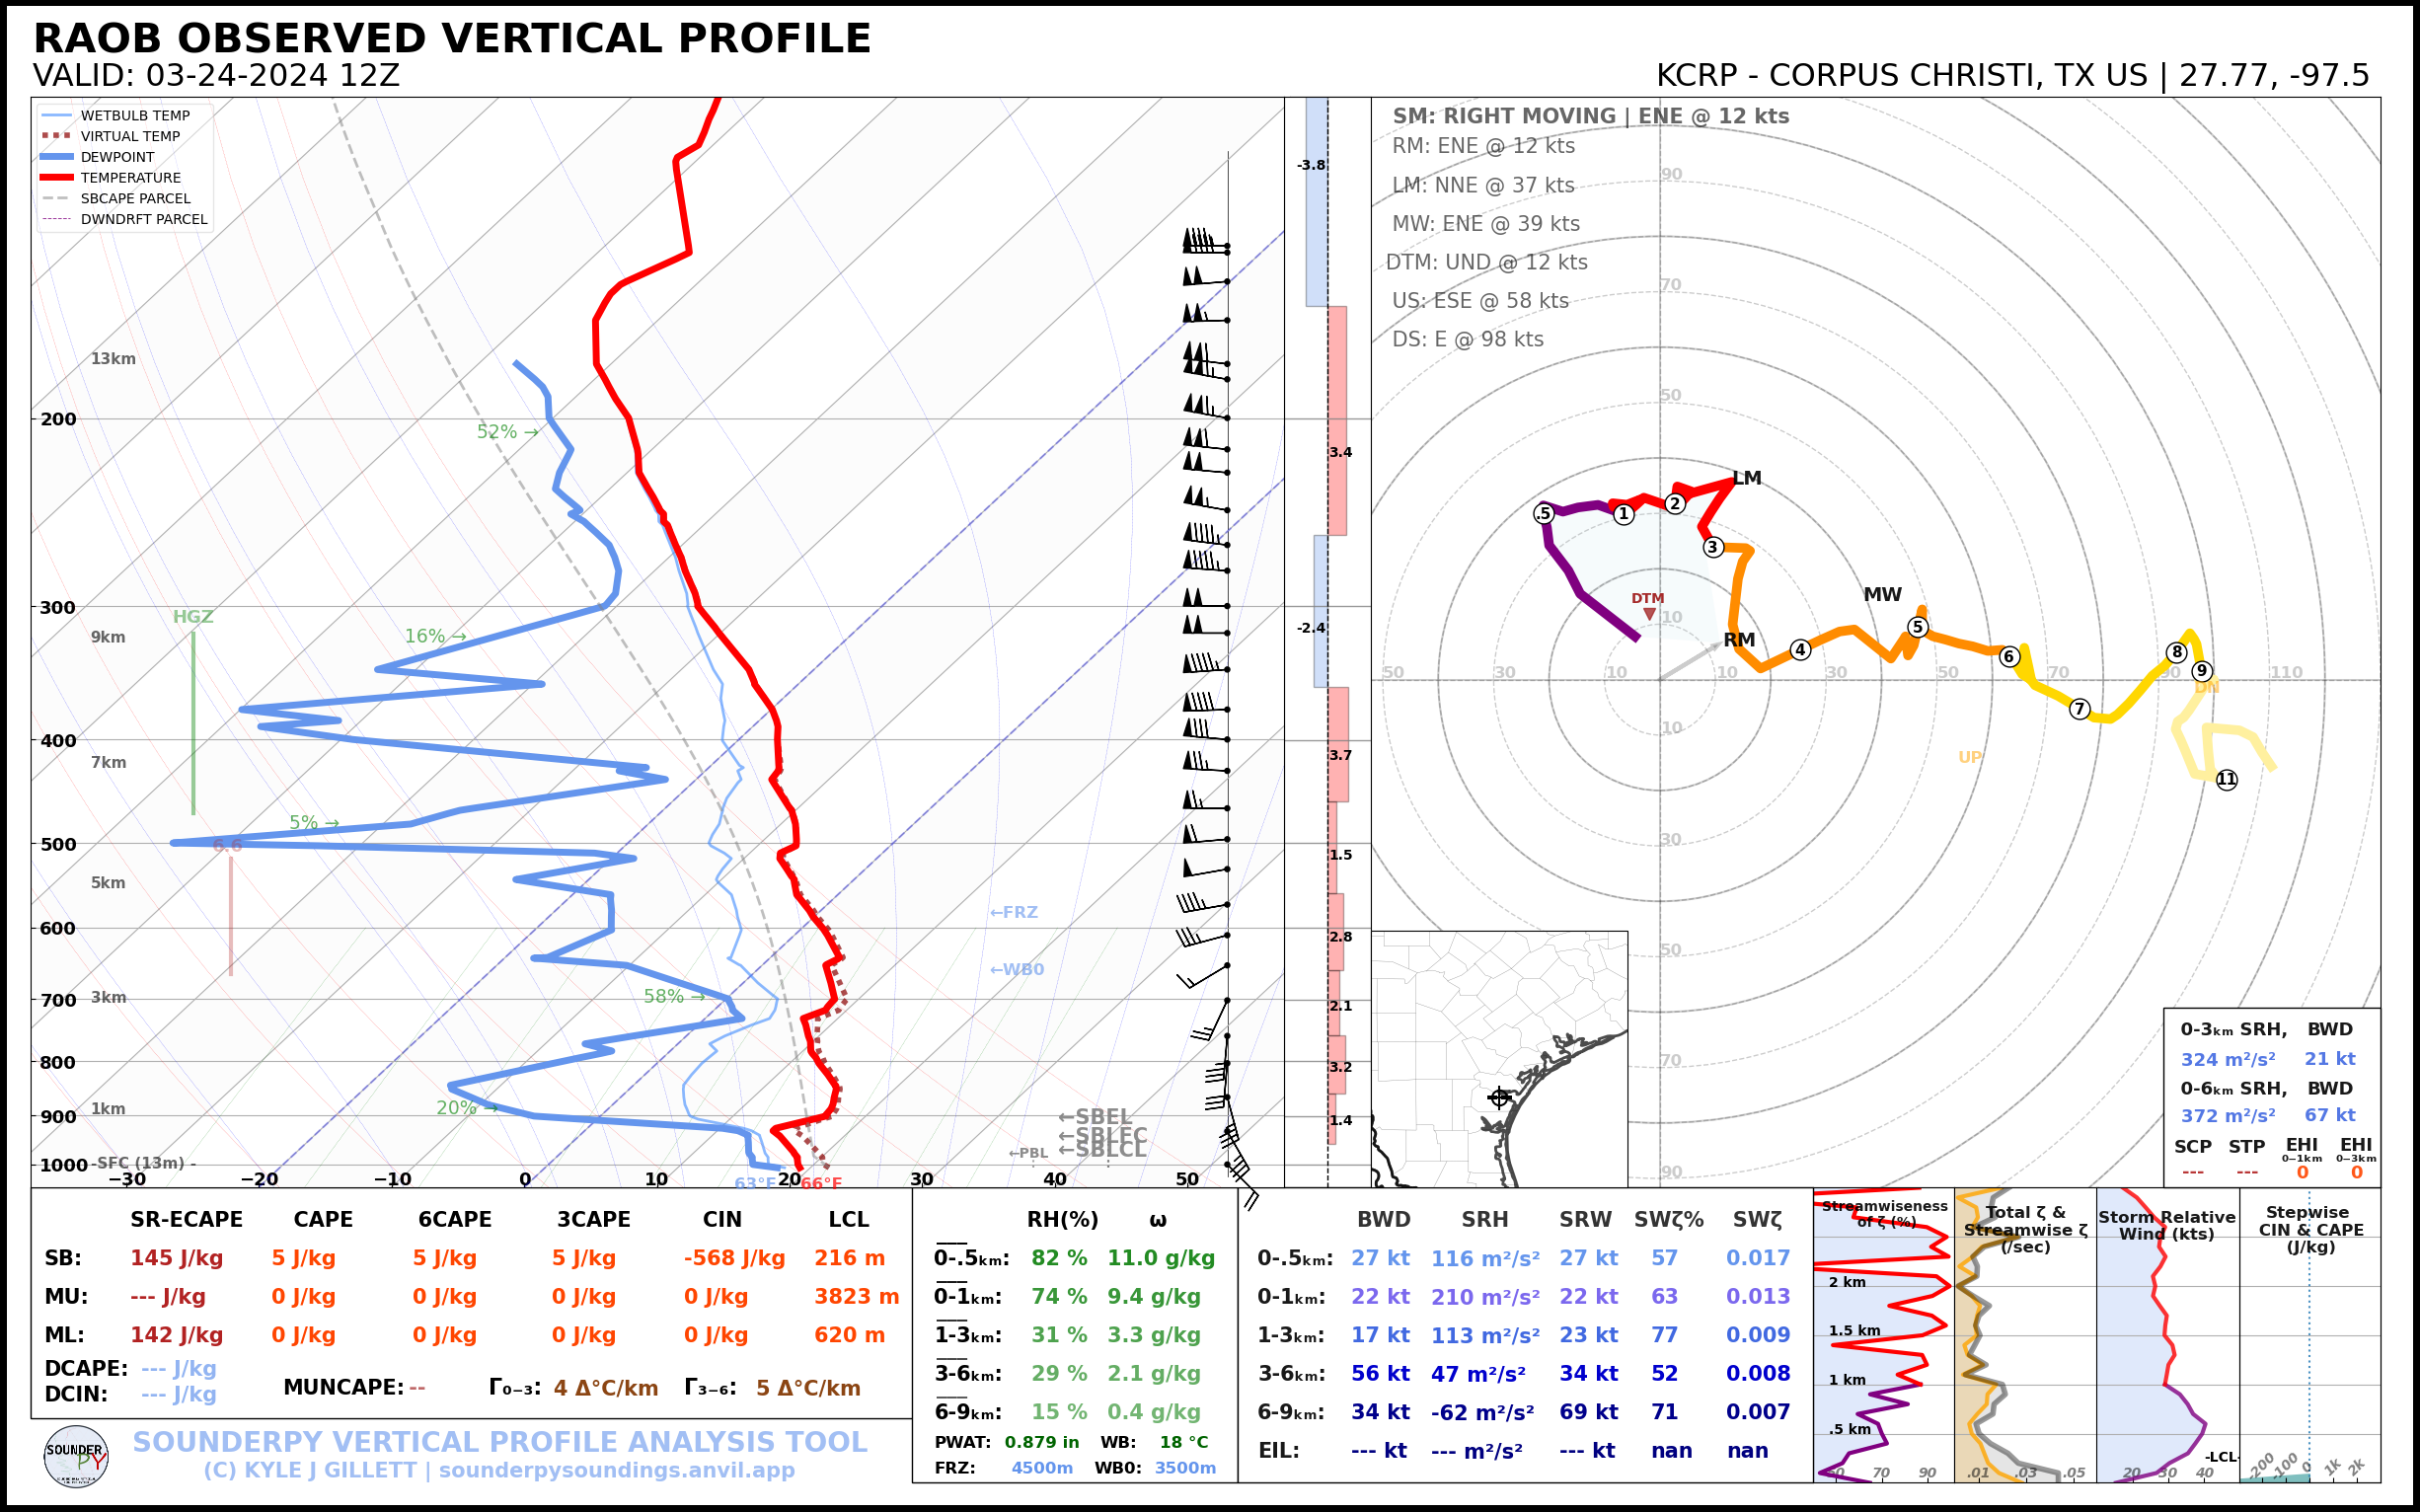The width and height of the screenshot is (2420, 1512).
Task: Click the SB CIN value -568 J/kg
Action: 734,1258
